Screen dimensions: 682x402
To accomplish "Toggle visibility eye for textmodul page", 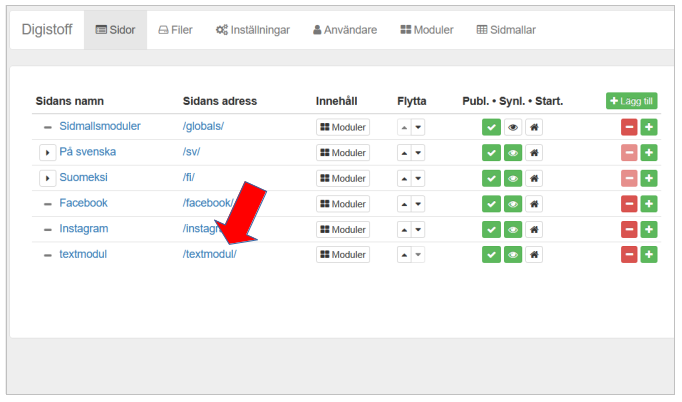I will (513, 255).
